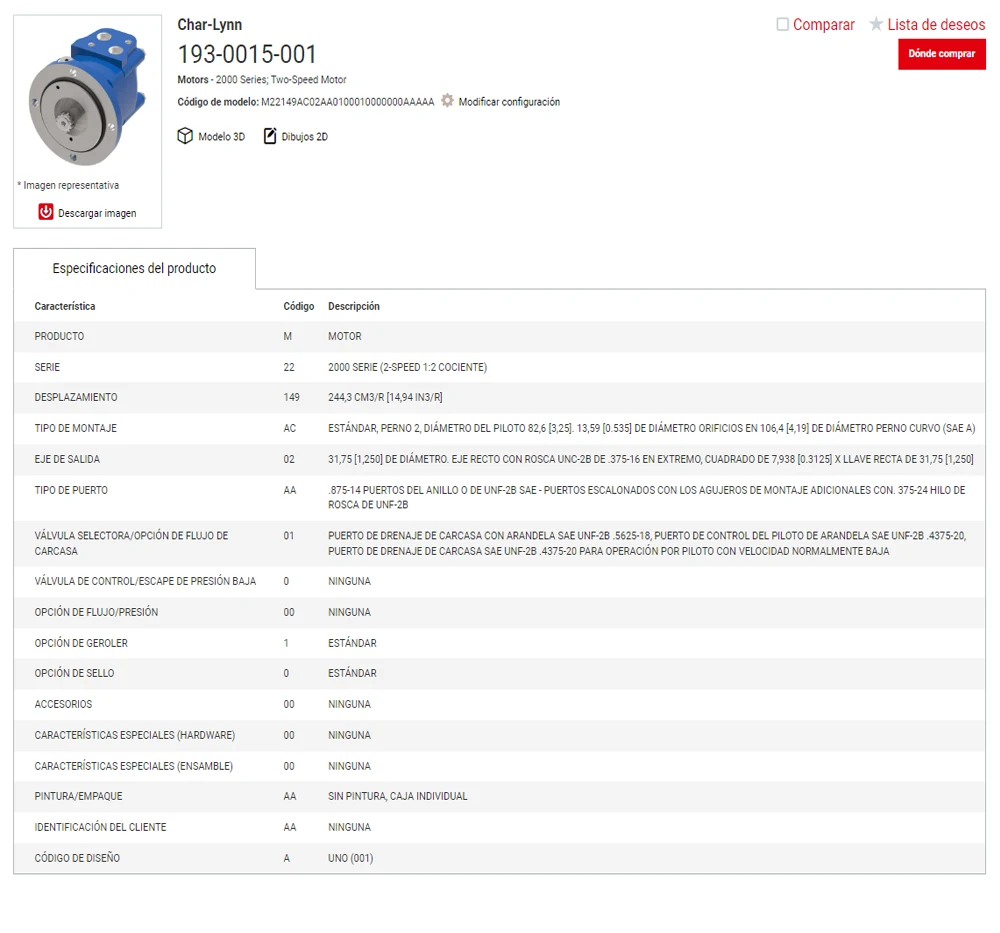Click ESTÁNDAR in OPCIÓN DE GEROLER row
The image size is (1000, 933).
click(352, 643)
